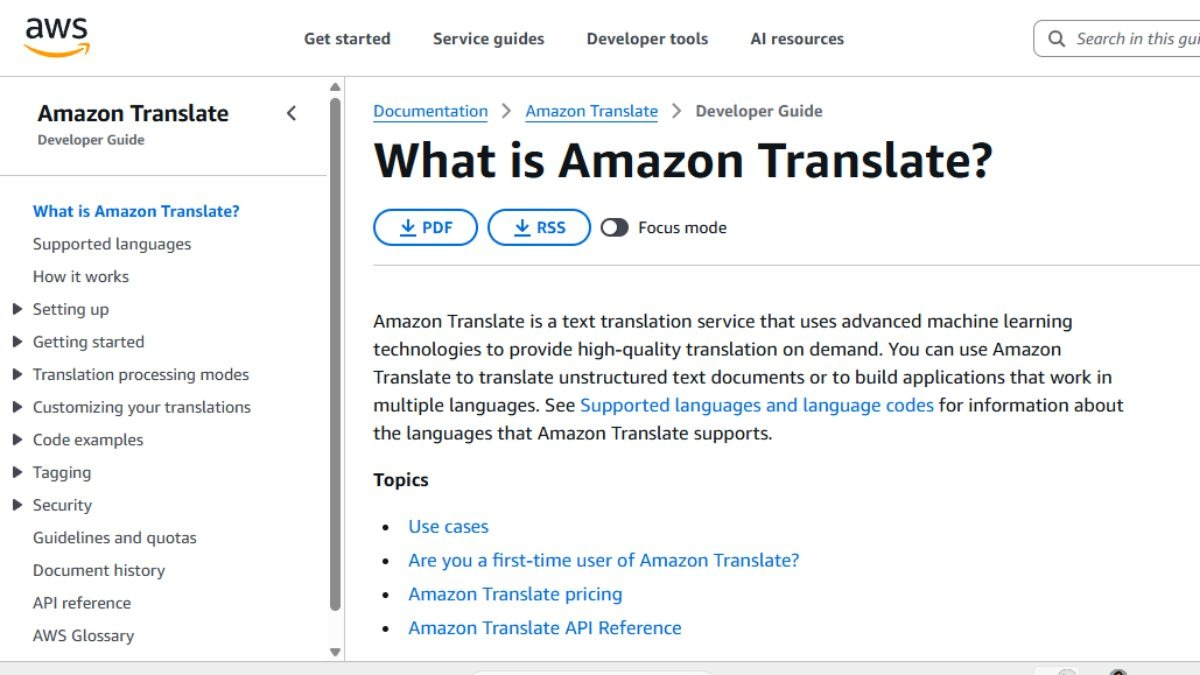Open Supported languages and language codes link
The width and height of the screenshot is (1200, 675).
[x=758, y=405]
